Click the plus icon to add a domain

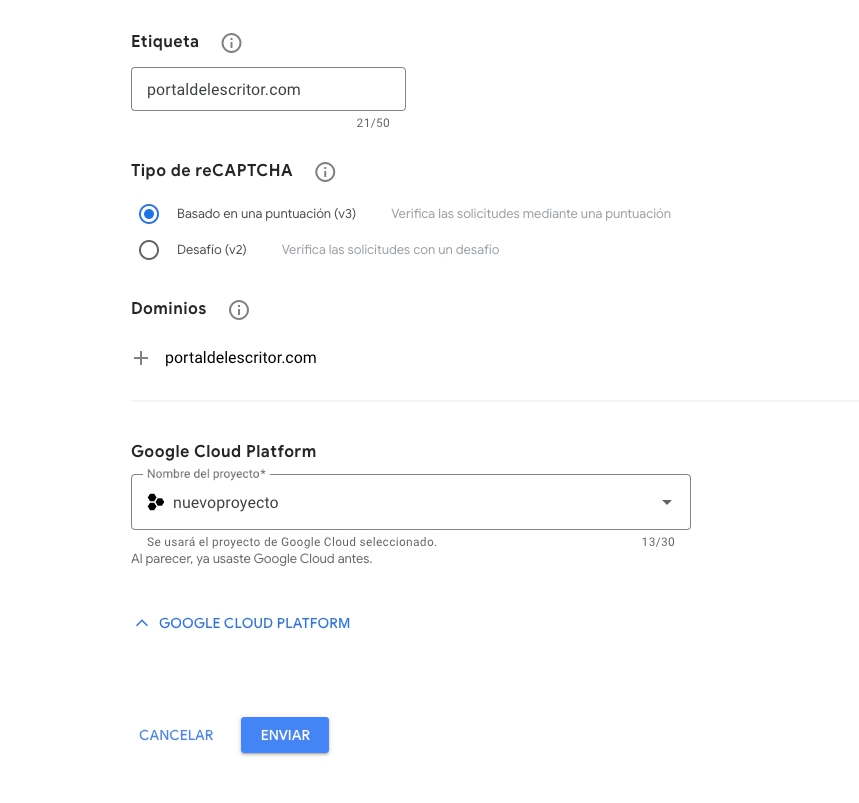tap(141, 358)
